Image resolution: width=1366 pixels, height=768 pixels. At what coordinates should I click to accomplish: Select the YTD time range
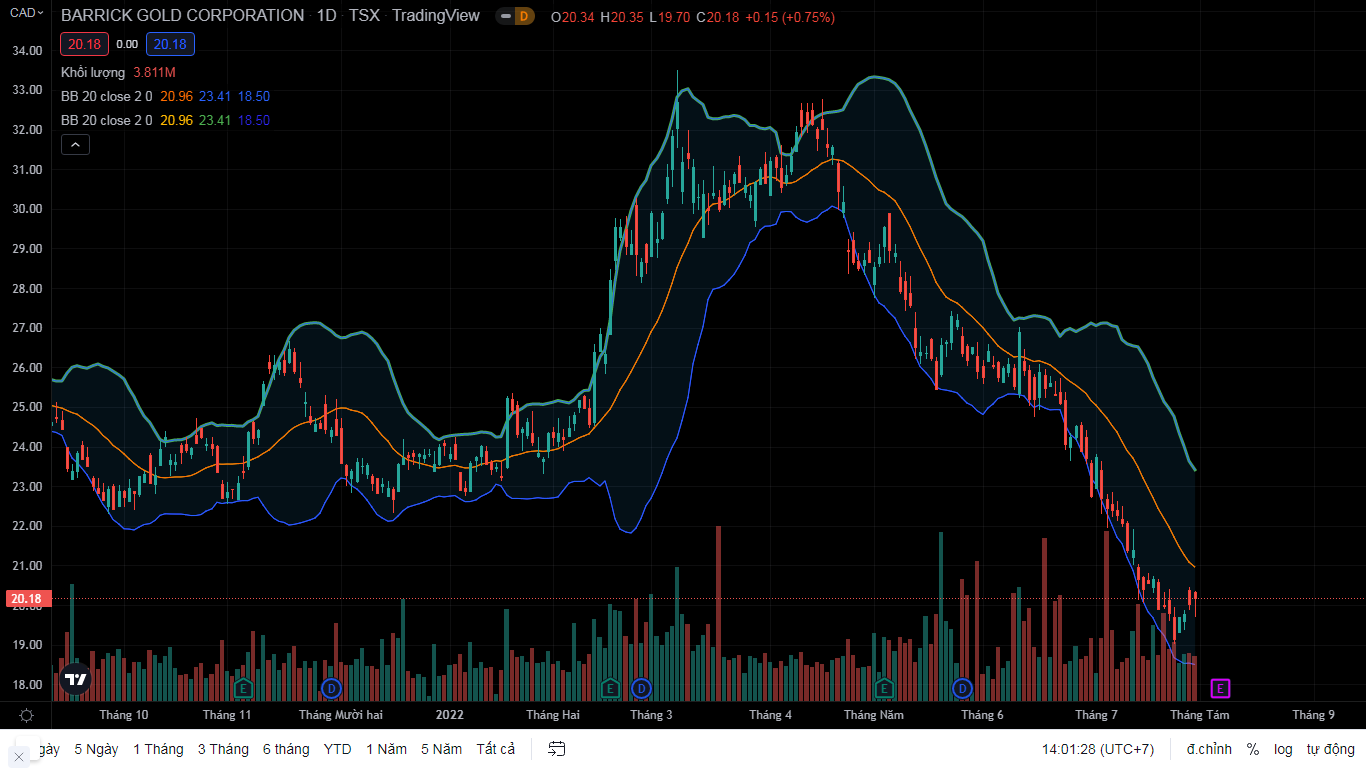[337, 749]
